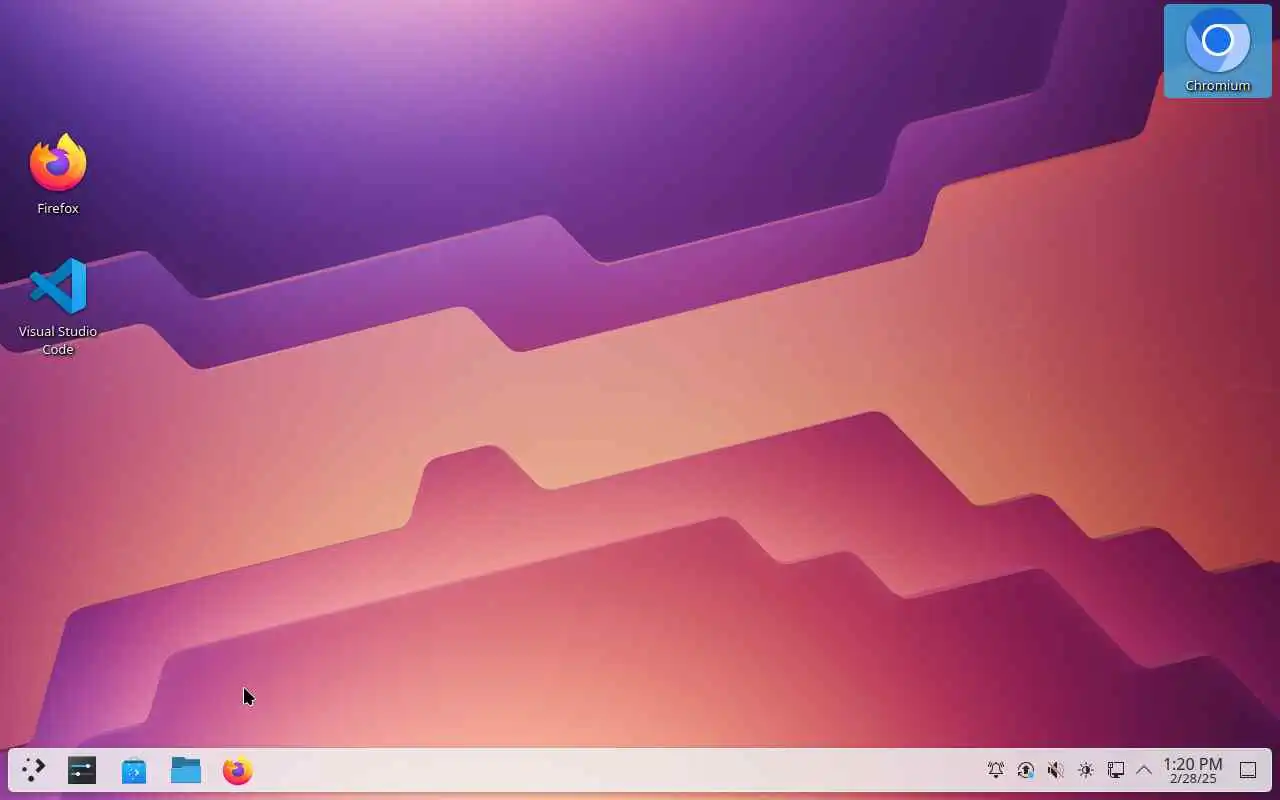
Task: Open muted audio volume tray icon
Action: pos(1056,770)
